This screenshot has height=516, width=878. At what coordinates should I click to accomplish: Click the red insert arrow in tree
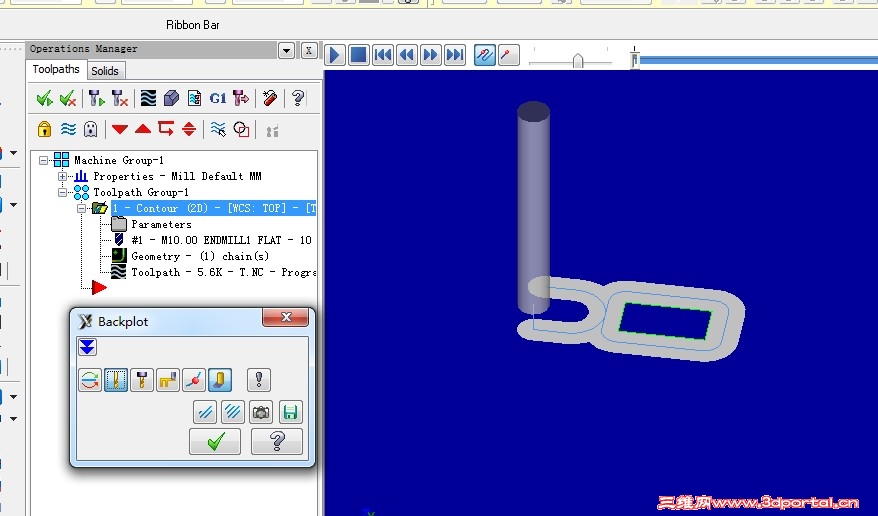click(99, 288)
